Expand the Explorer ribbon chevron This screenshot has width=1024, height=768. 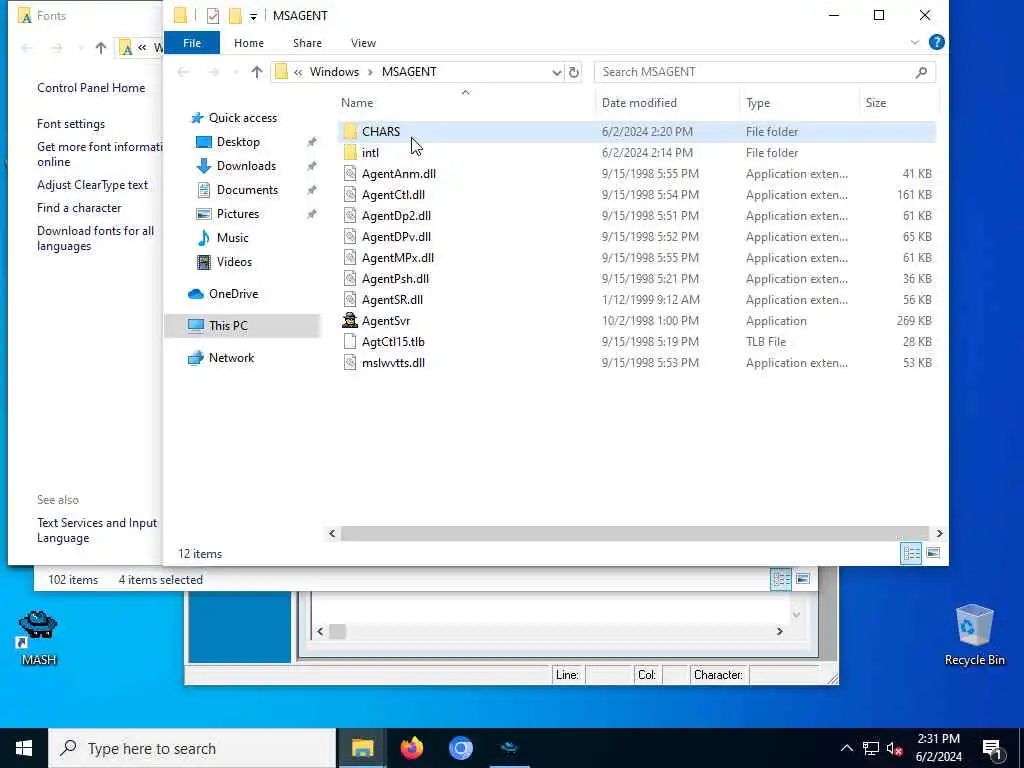(914, 42)
